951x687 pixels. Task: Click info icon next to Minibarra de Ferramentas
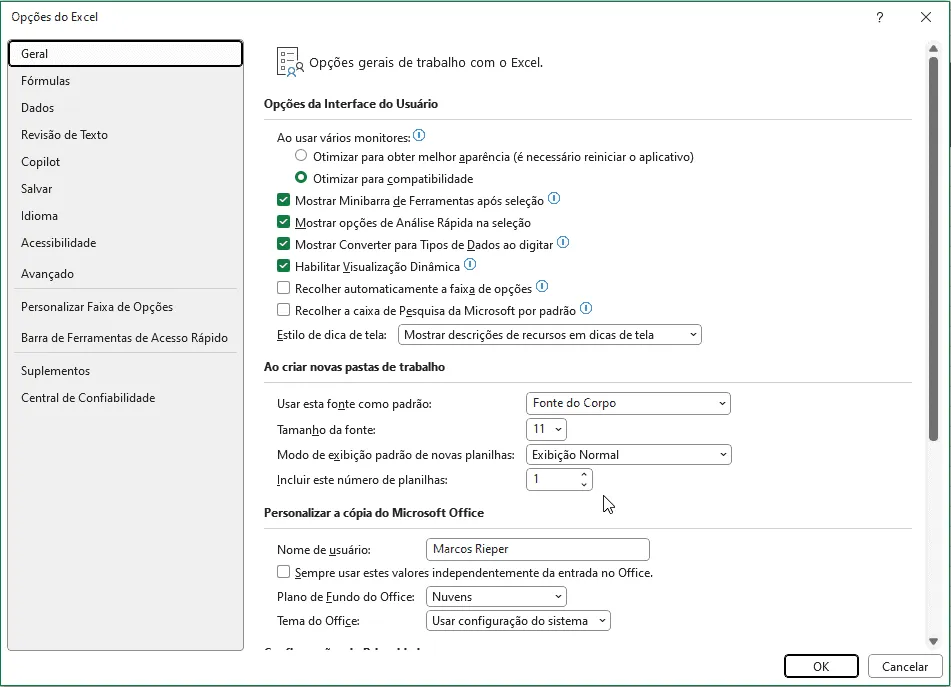pos(554,198)
